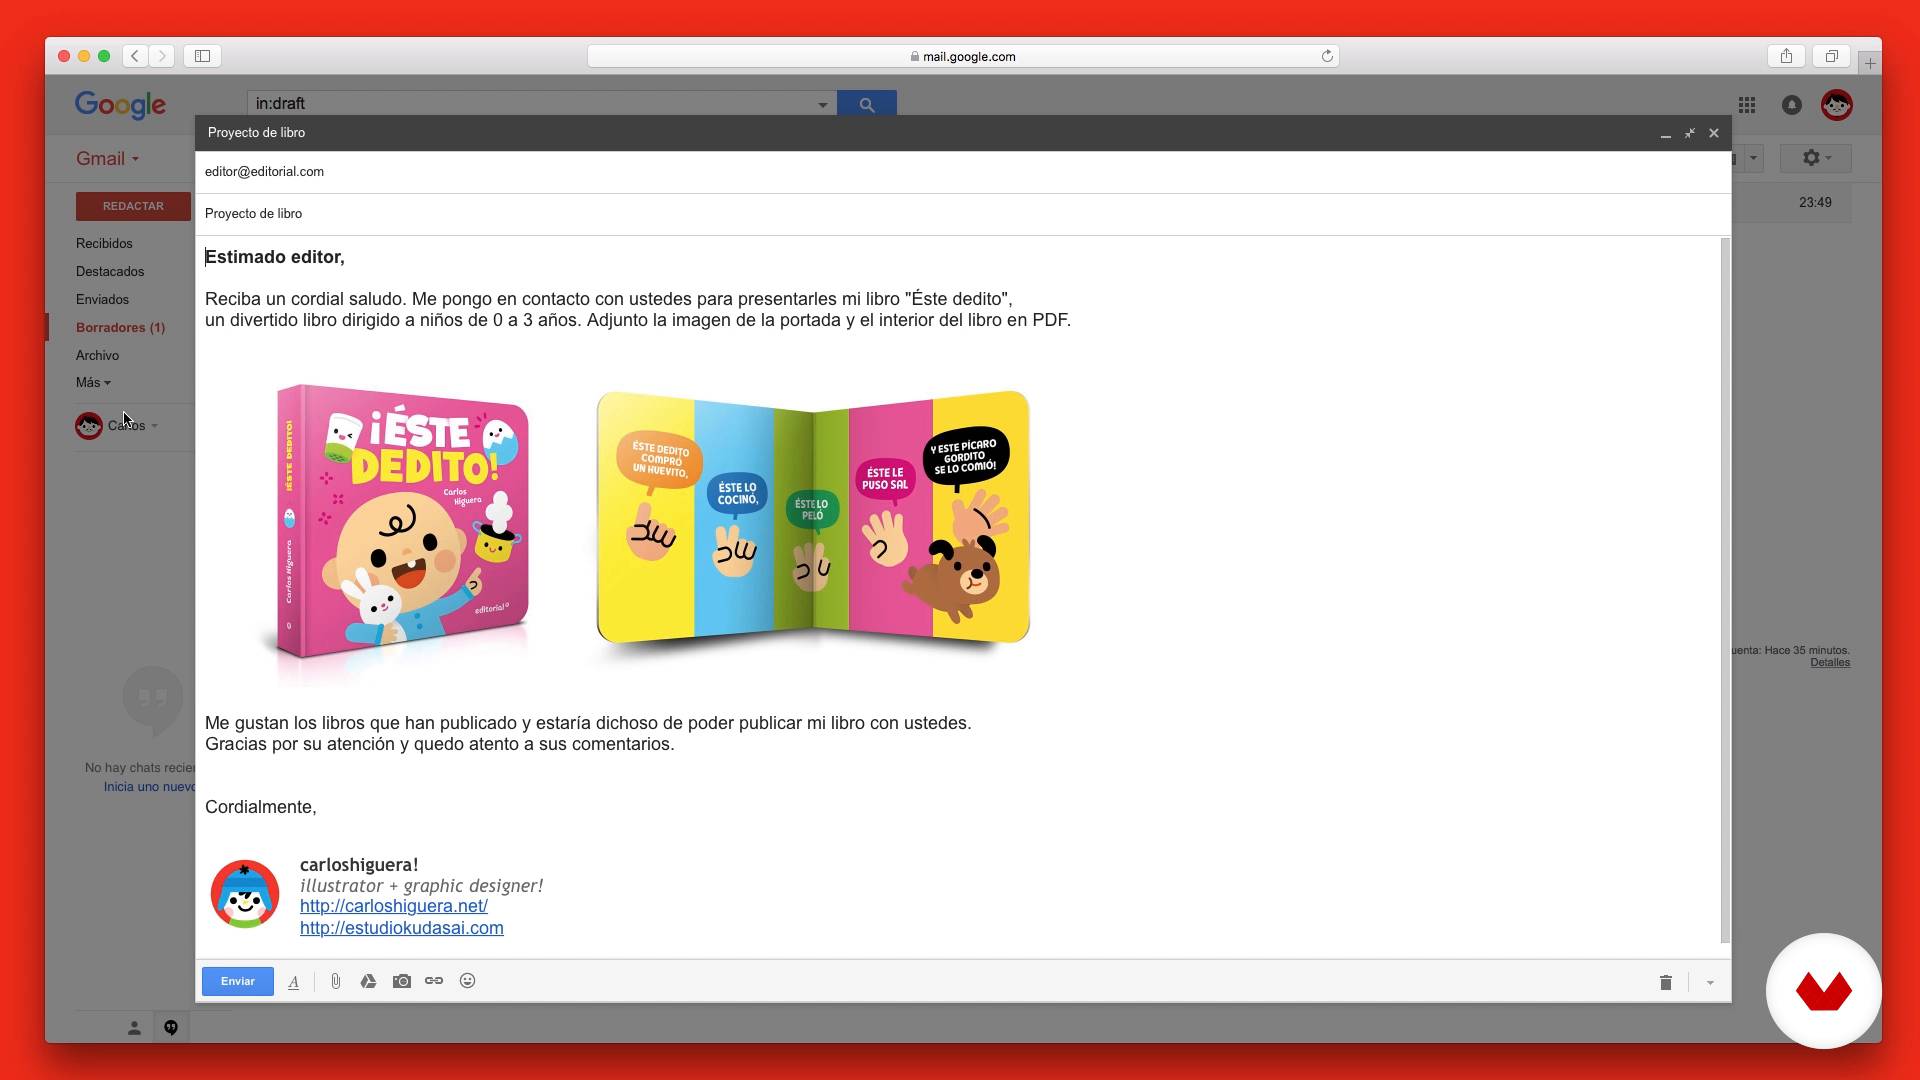The height and width of the screenshot is (1080, 1920).
Task: Click the Carlos chat avatar
Action: [89, 426]
